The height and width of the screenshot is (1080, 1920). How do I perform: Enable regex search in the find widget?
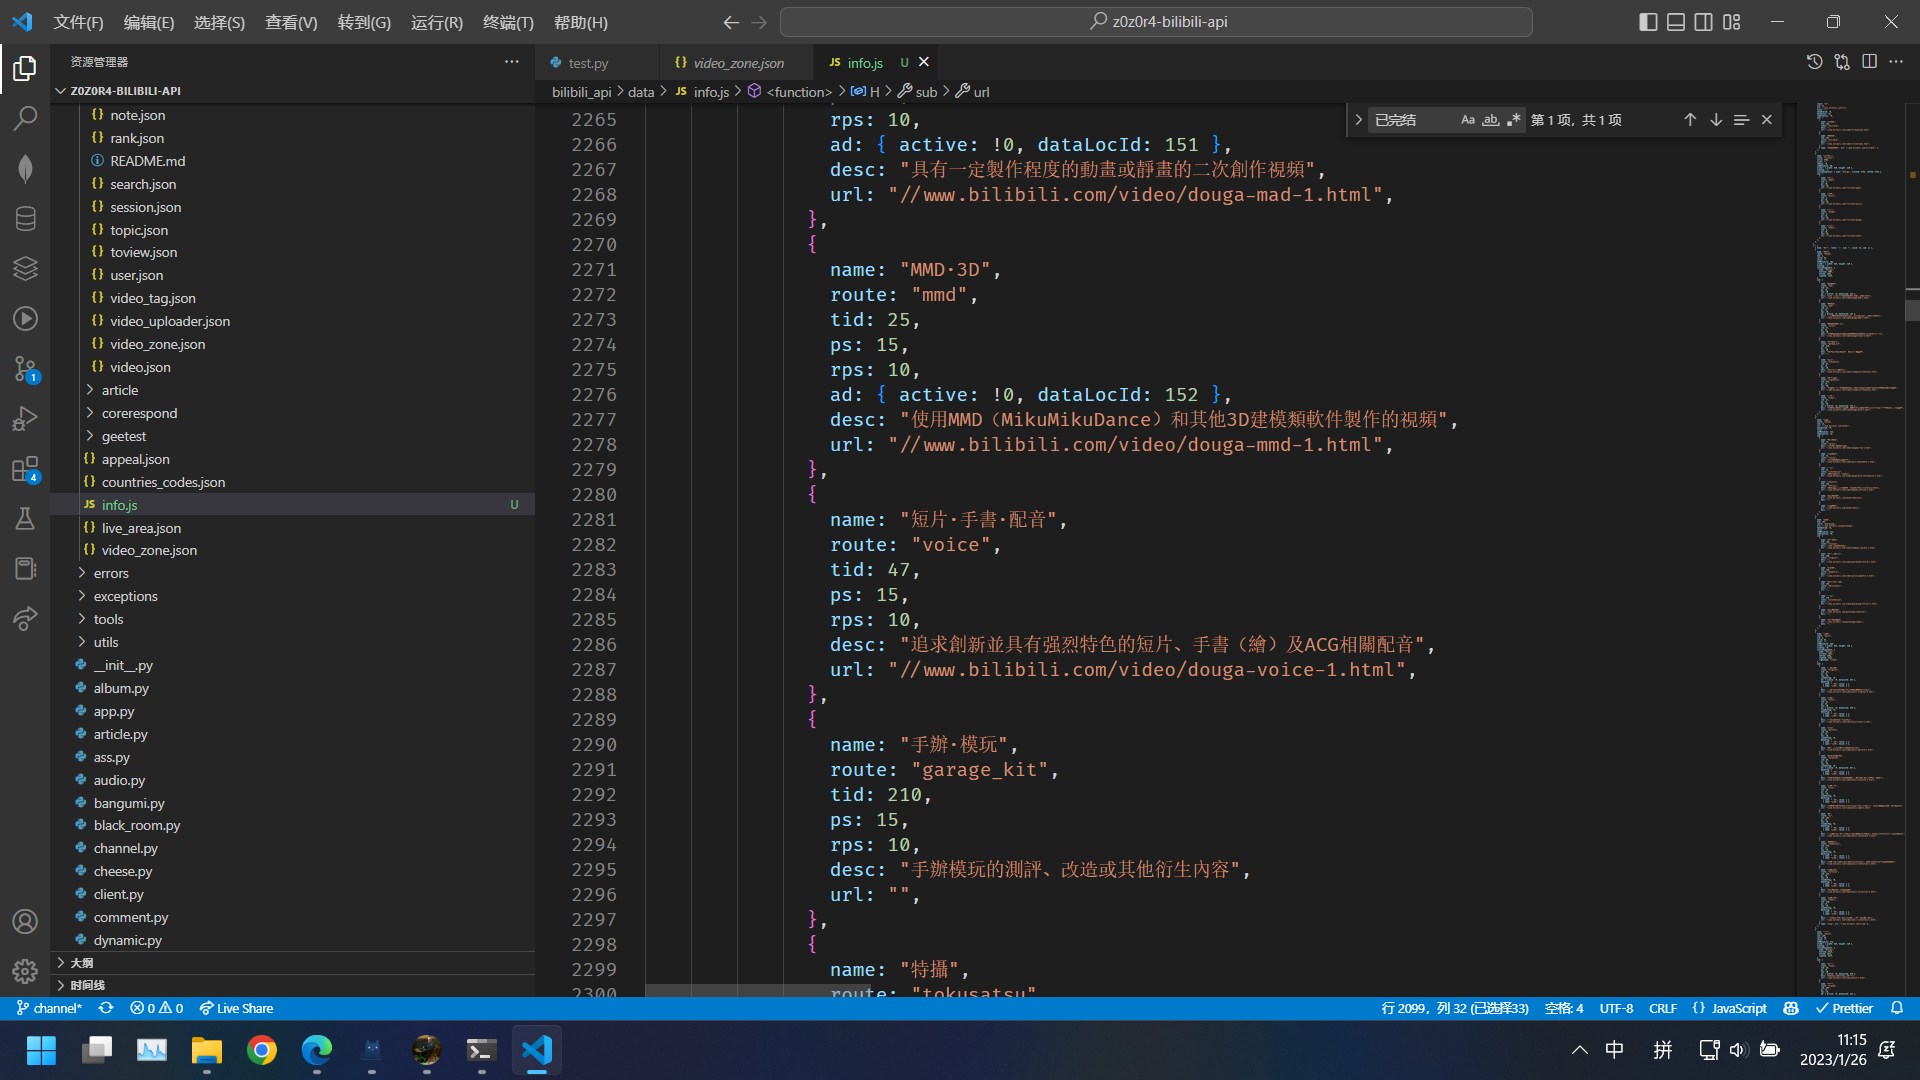(x=1514, y=119)
